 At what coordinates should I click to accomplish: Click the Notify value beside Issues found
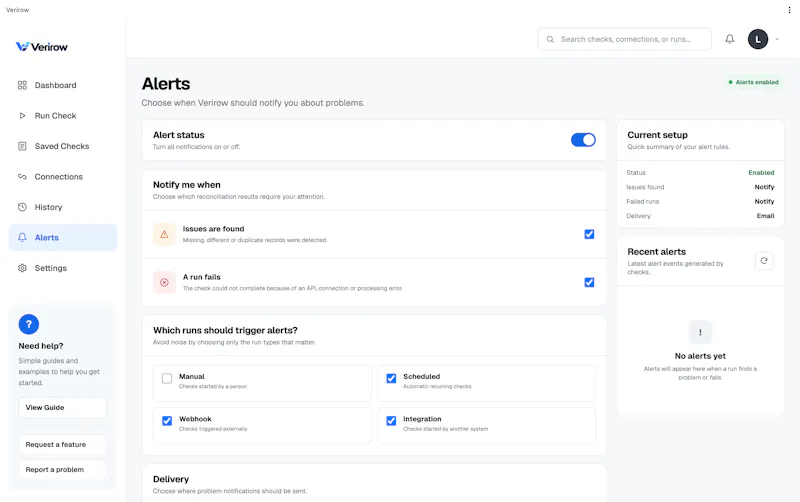pos(764,187)
